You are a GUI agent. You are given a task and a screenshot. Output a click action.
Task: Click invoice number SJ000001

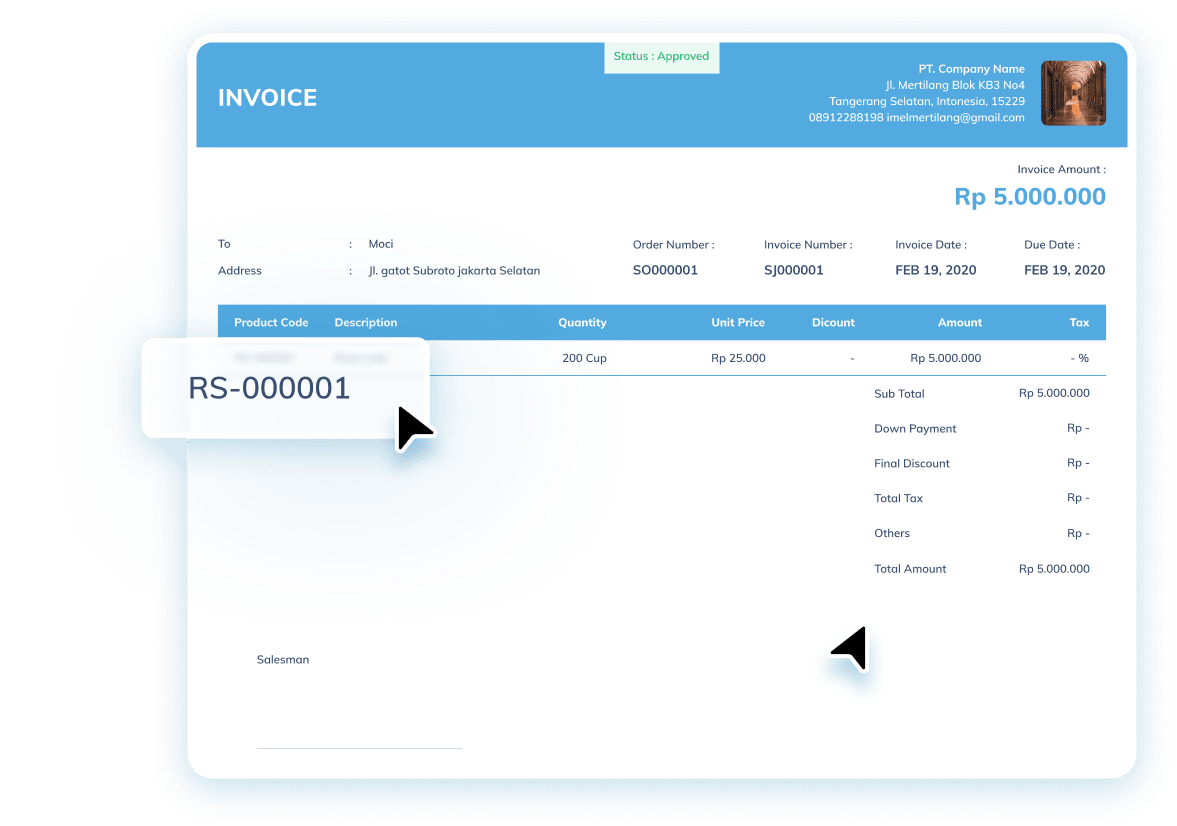pyautogui.click(x=793, y=270)
